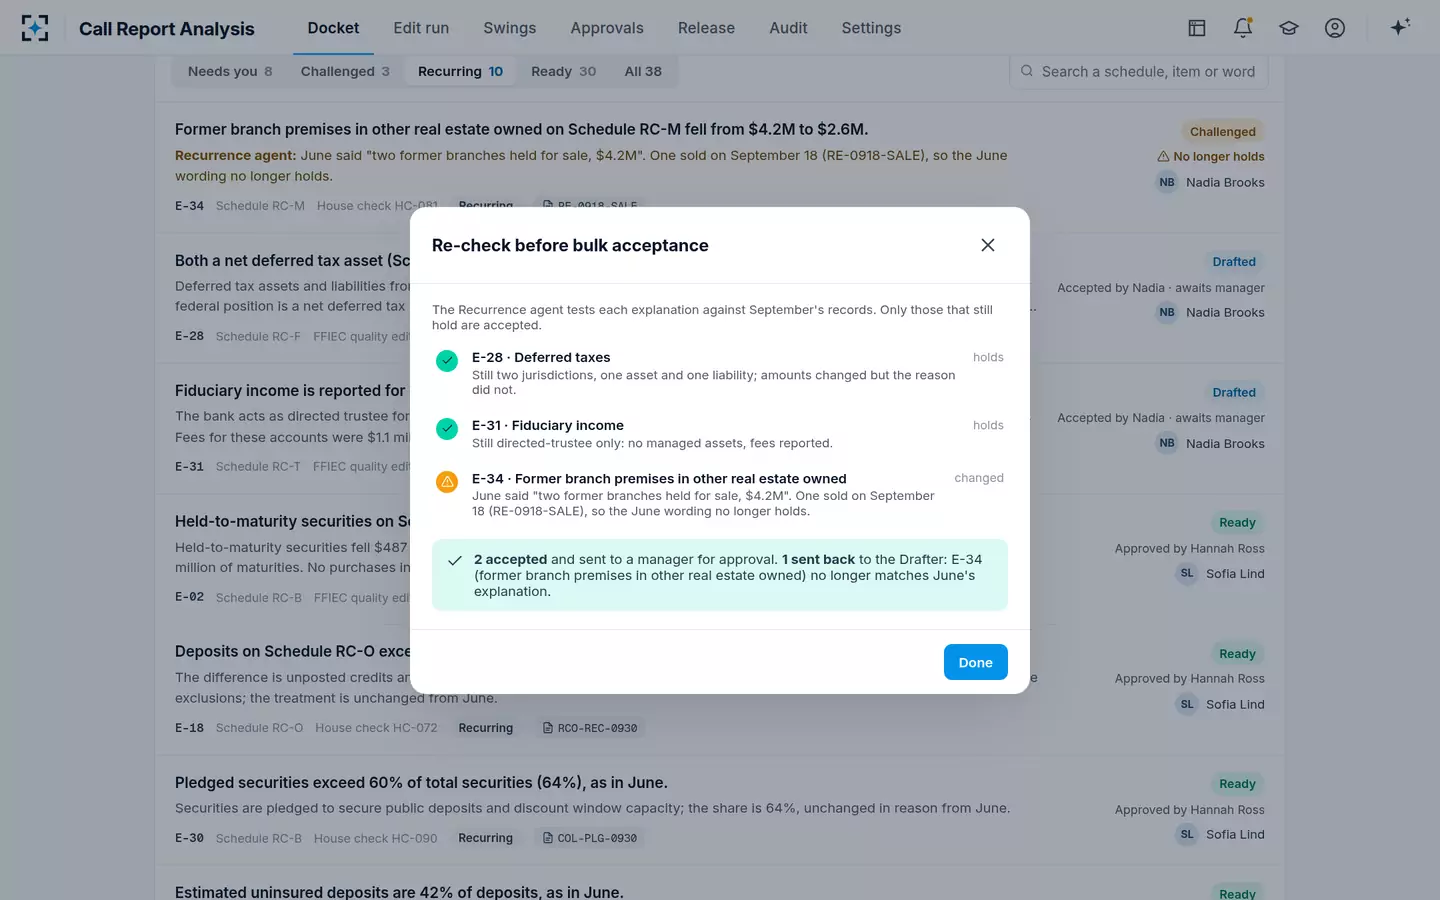This screenshot has width=1440, height=900.
Task: Open the graduation cap learning icon
Action: (x=1289, y=28)
